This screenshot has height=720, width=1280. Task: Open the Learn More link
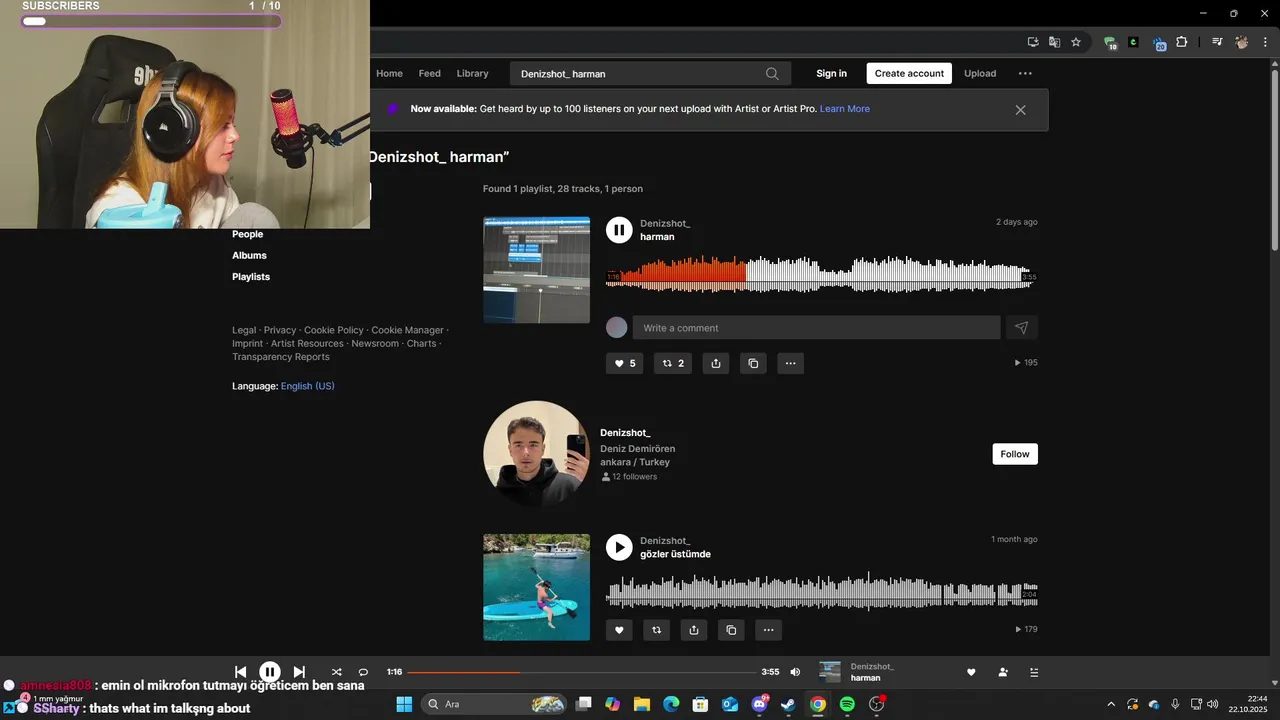pos(845,108)
